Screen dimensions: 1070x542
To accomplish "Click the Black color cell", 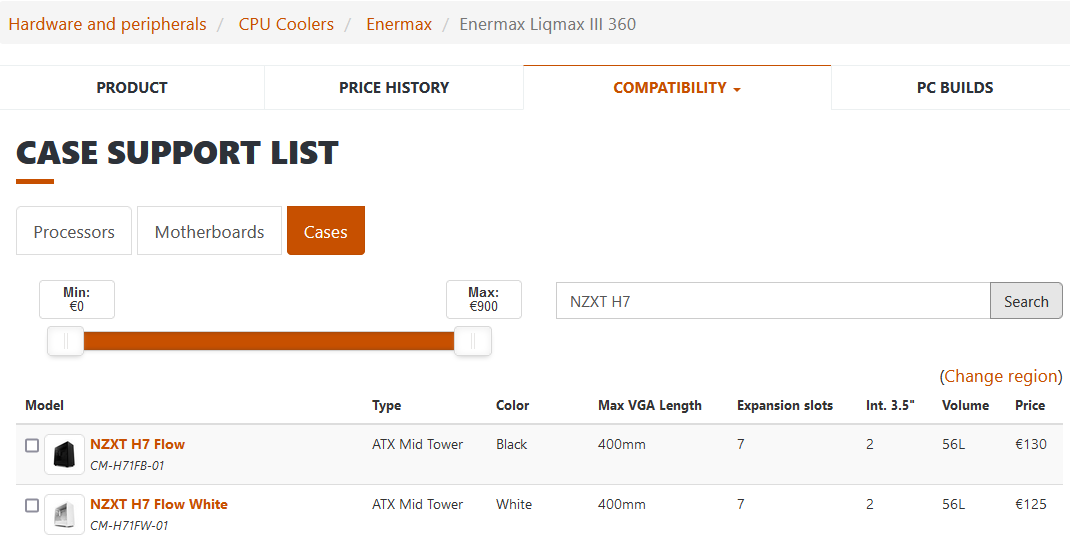I will click(x=511, y=444).
